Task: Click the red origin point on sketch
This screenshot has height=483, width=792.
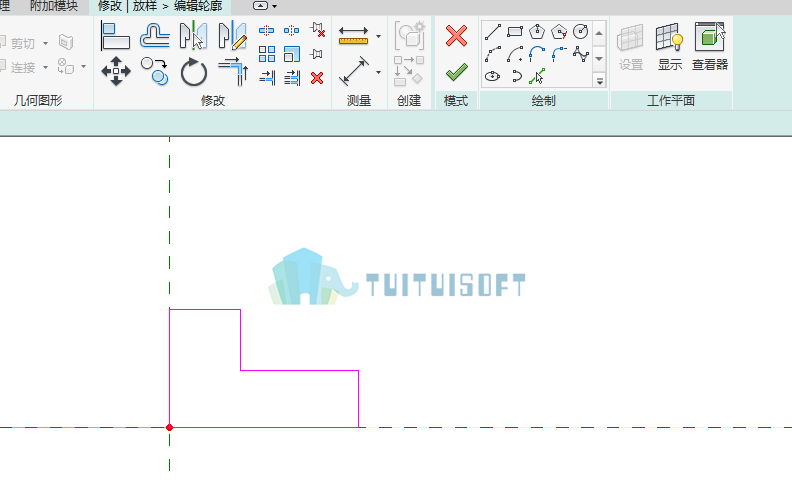Action: tap(170, 427)
